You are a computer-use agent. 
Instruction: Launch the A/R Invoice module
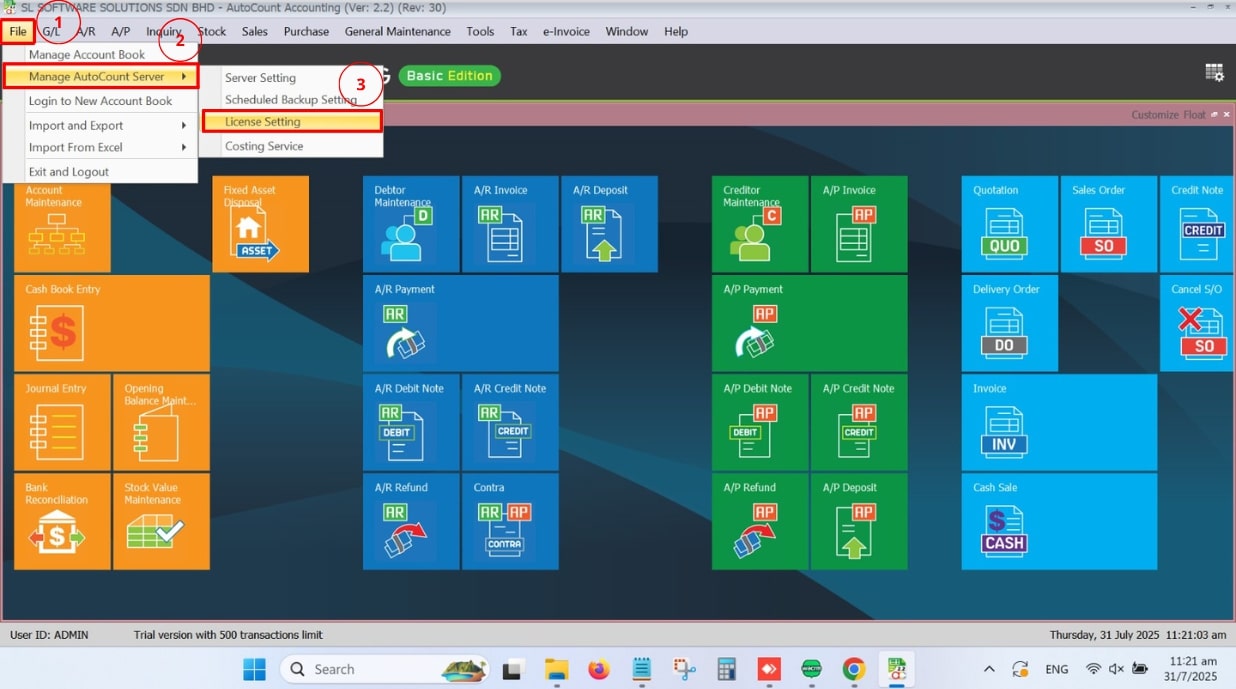(x=510, y=224)
